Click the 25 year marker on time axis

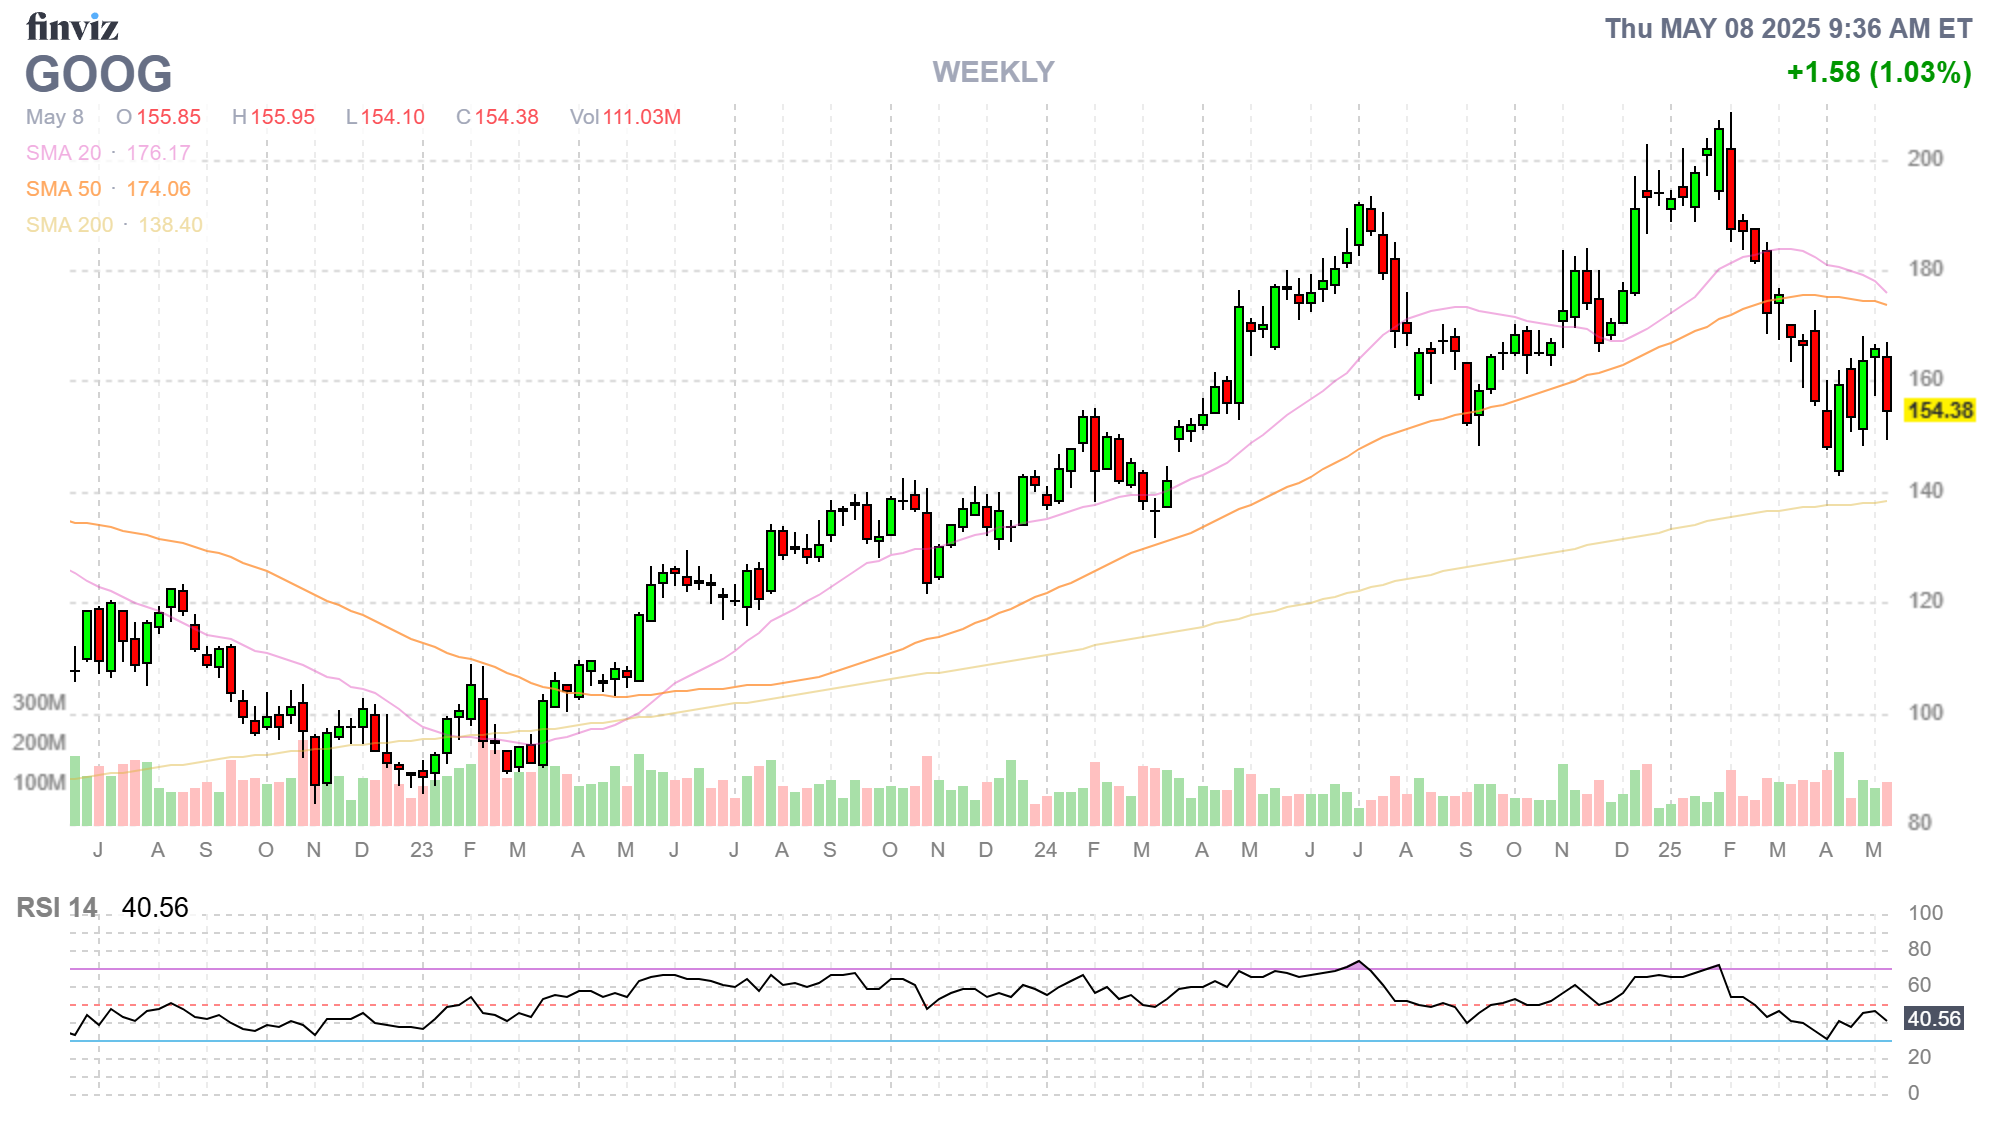pyautogui.click(x=1669, y=850)
